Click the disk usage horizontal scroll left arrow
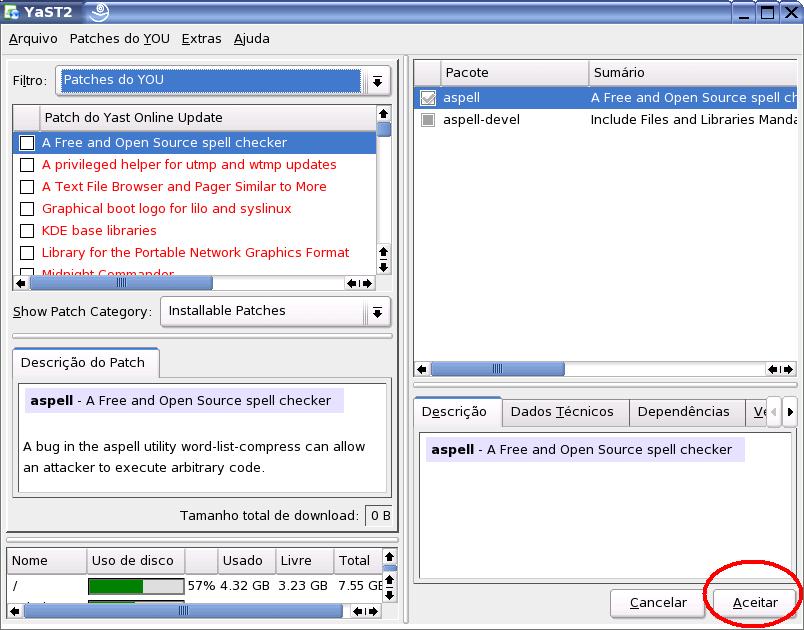The height and width of the screenshot is (630, 804). coord(15,611)
